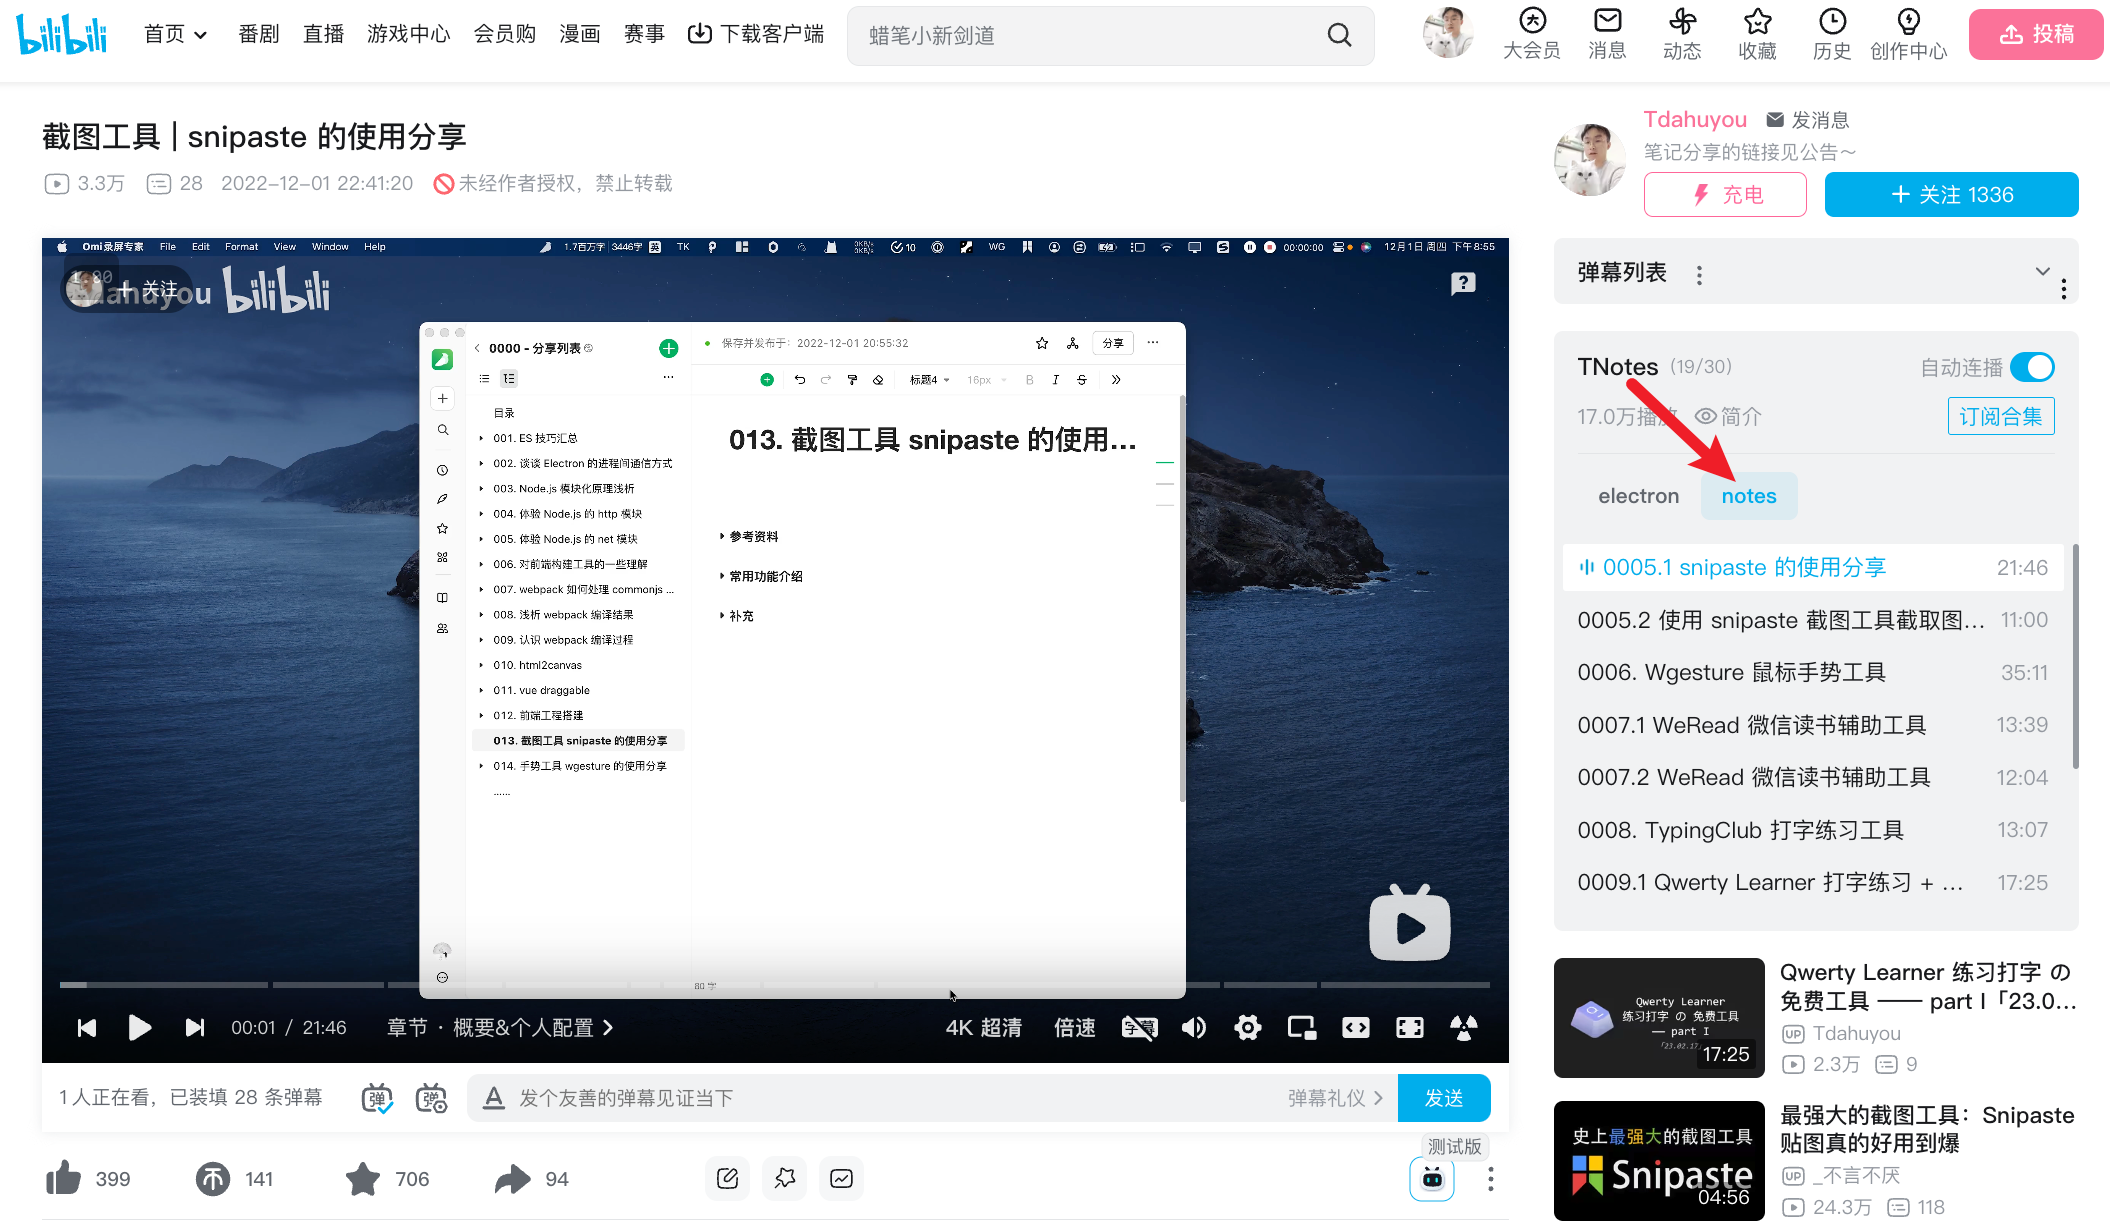Open the 消息 messages icon
Image resolution: width=2110 pixels, height=1228 pixels.
pos(1607,34)
